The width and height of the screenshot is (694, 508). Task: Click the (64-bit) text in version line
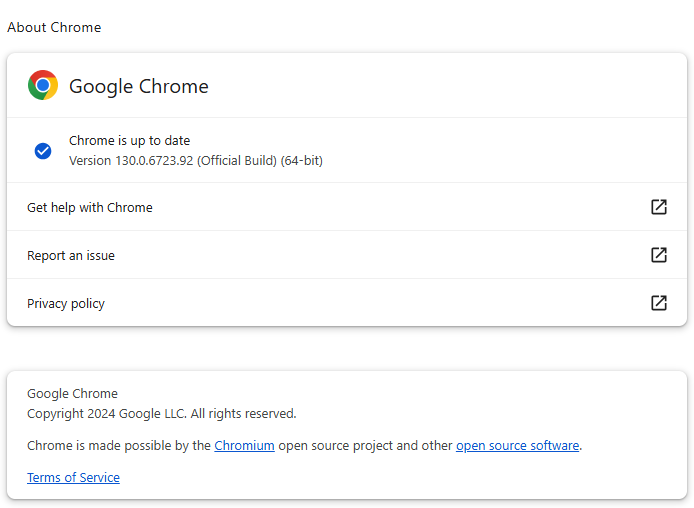coord(301,161)
